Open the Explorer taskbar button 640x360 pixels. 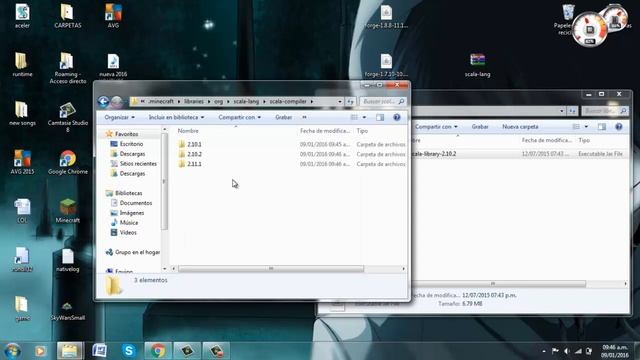[x=69, y=351]
